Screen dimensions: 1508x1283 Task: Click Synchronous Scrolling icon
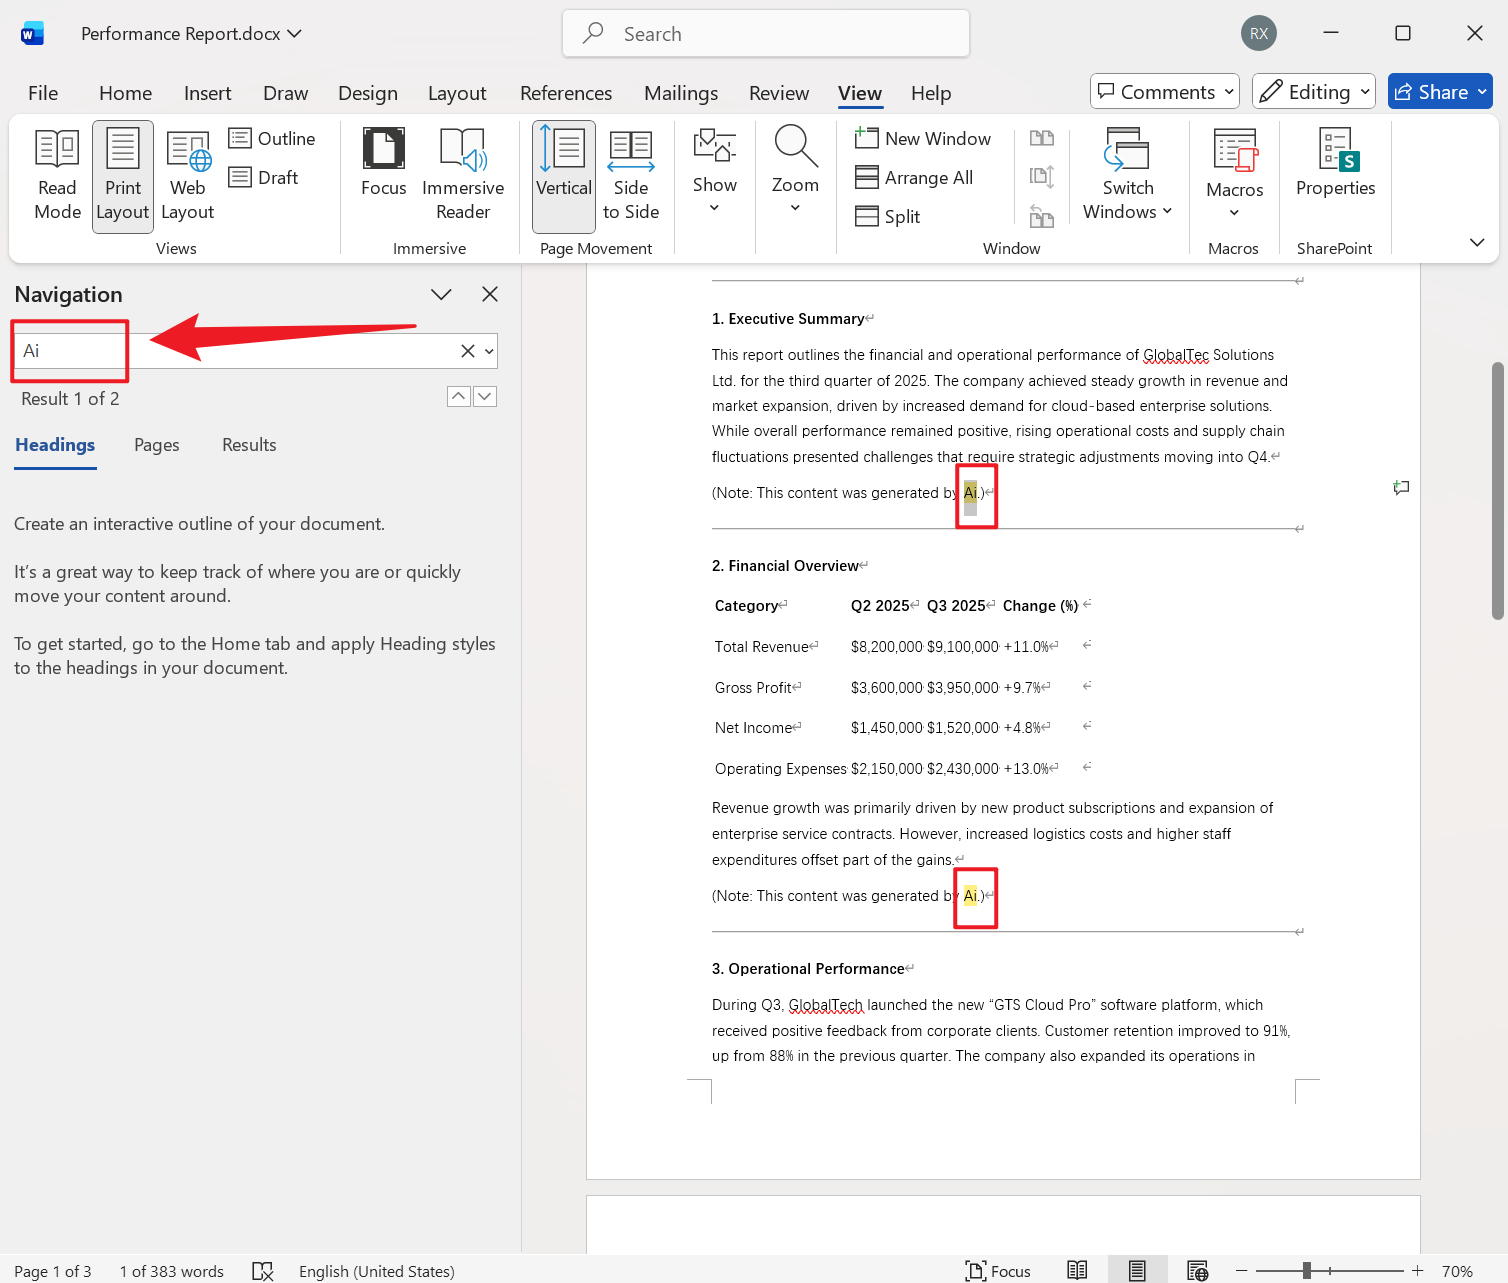[x=1042, y=177]
